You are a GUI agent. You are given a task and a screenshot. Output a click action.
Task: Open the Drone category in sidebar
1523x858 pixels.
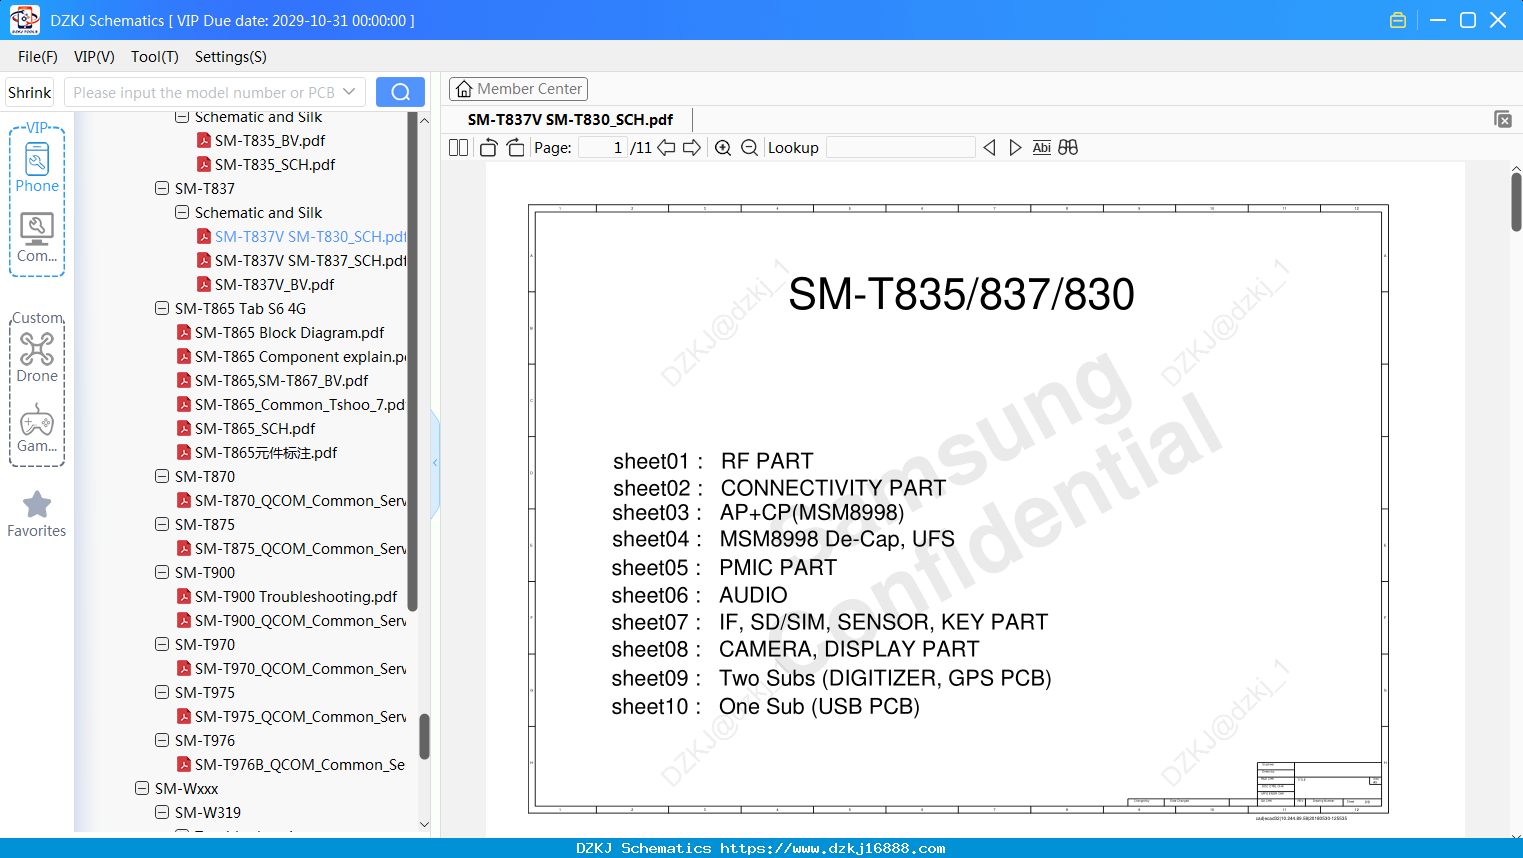[x=37, y=357]
